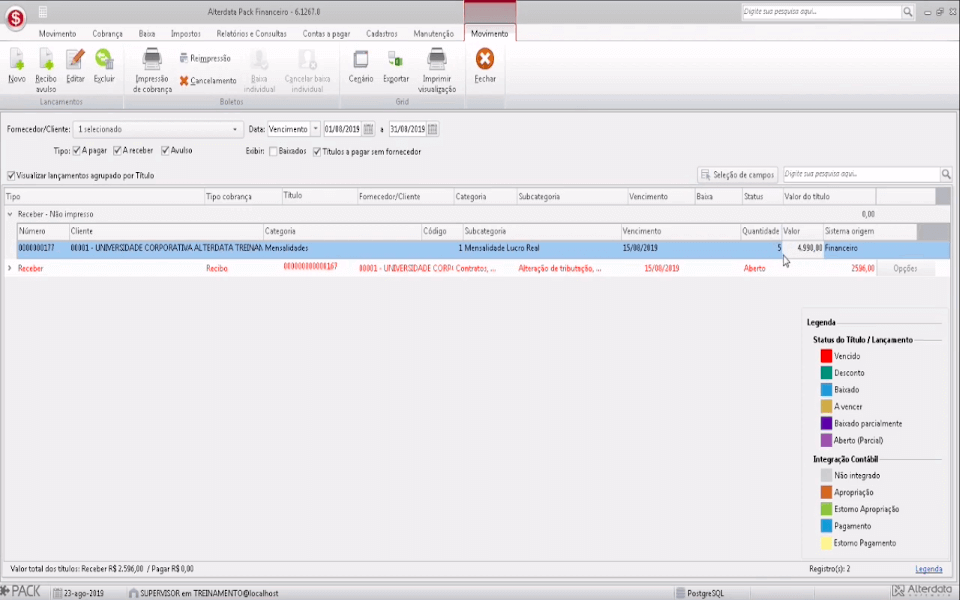The height and width of the screenshot is (600, 960).
Task: Open the Impostos menu tab
Action: point(186,34)
